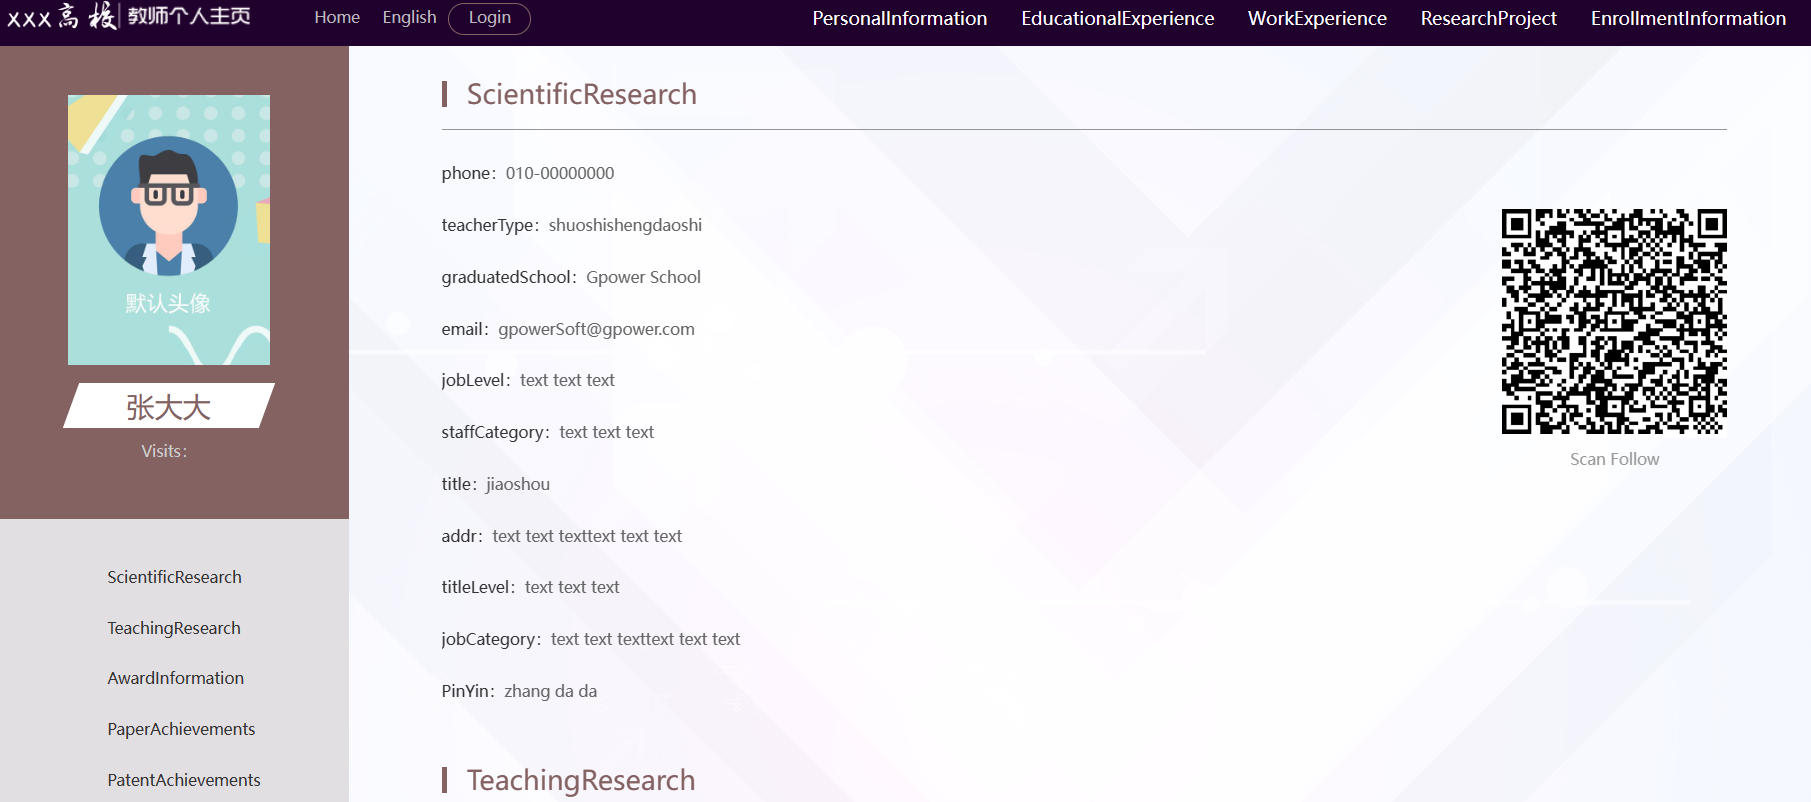Open TeachingResearch from the sidebar
The width and height of the screenshot is (1811, 802).
coord(174,628)
